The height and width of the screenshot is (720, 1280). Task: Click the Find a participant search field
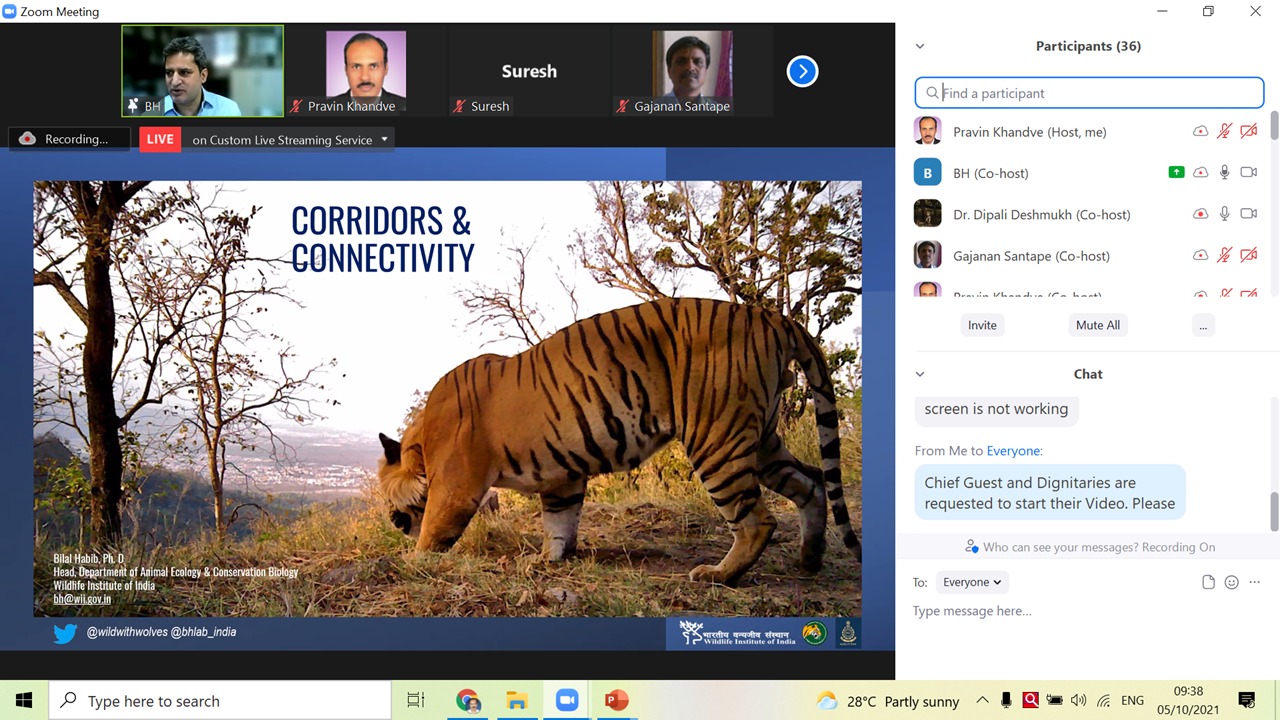1090,93
